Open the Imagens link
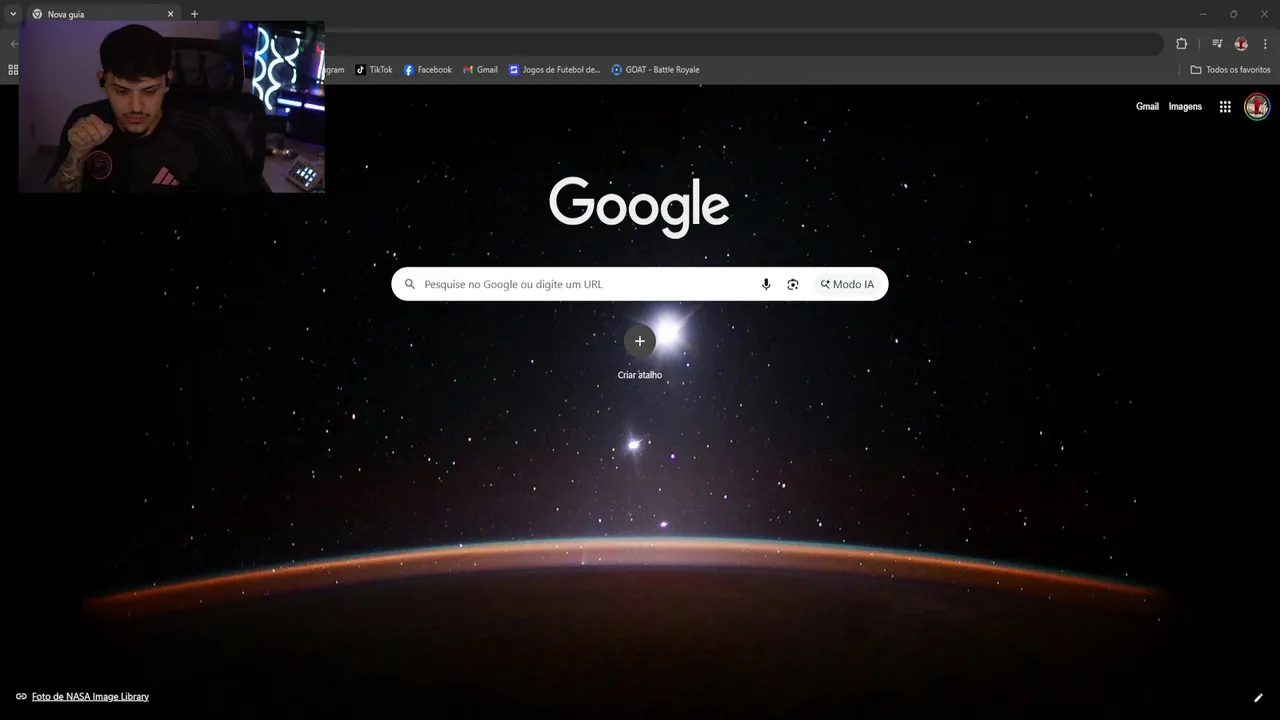Viewport: 1280px width, 720px height. pos(1185,107)
